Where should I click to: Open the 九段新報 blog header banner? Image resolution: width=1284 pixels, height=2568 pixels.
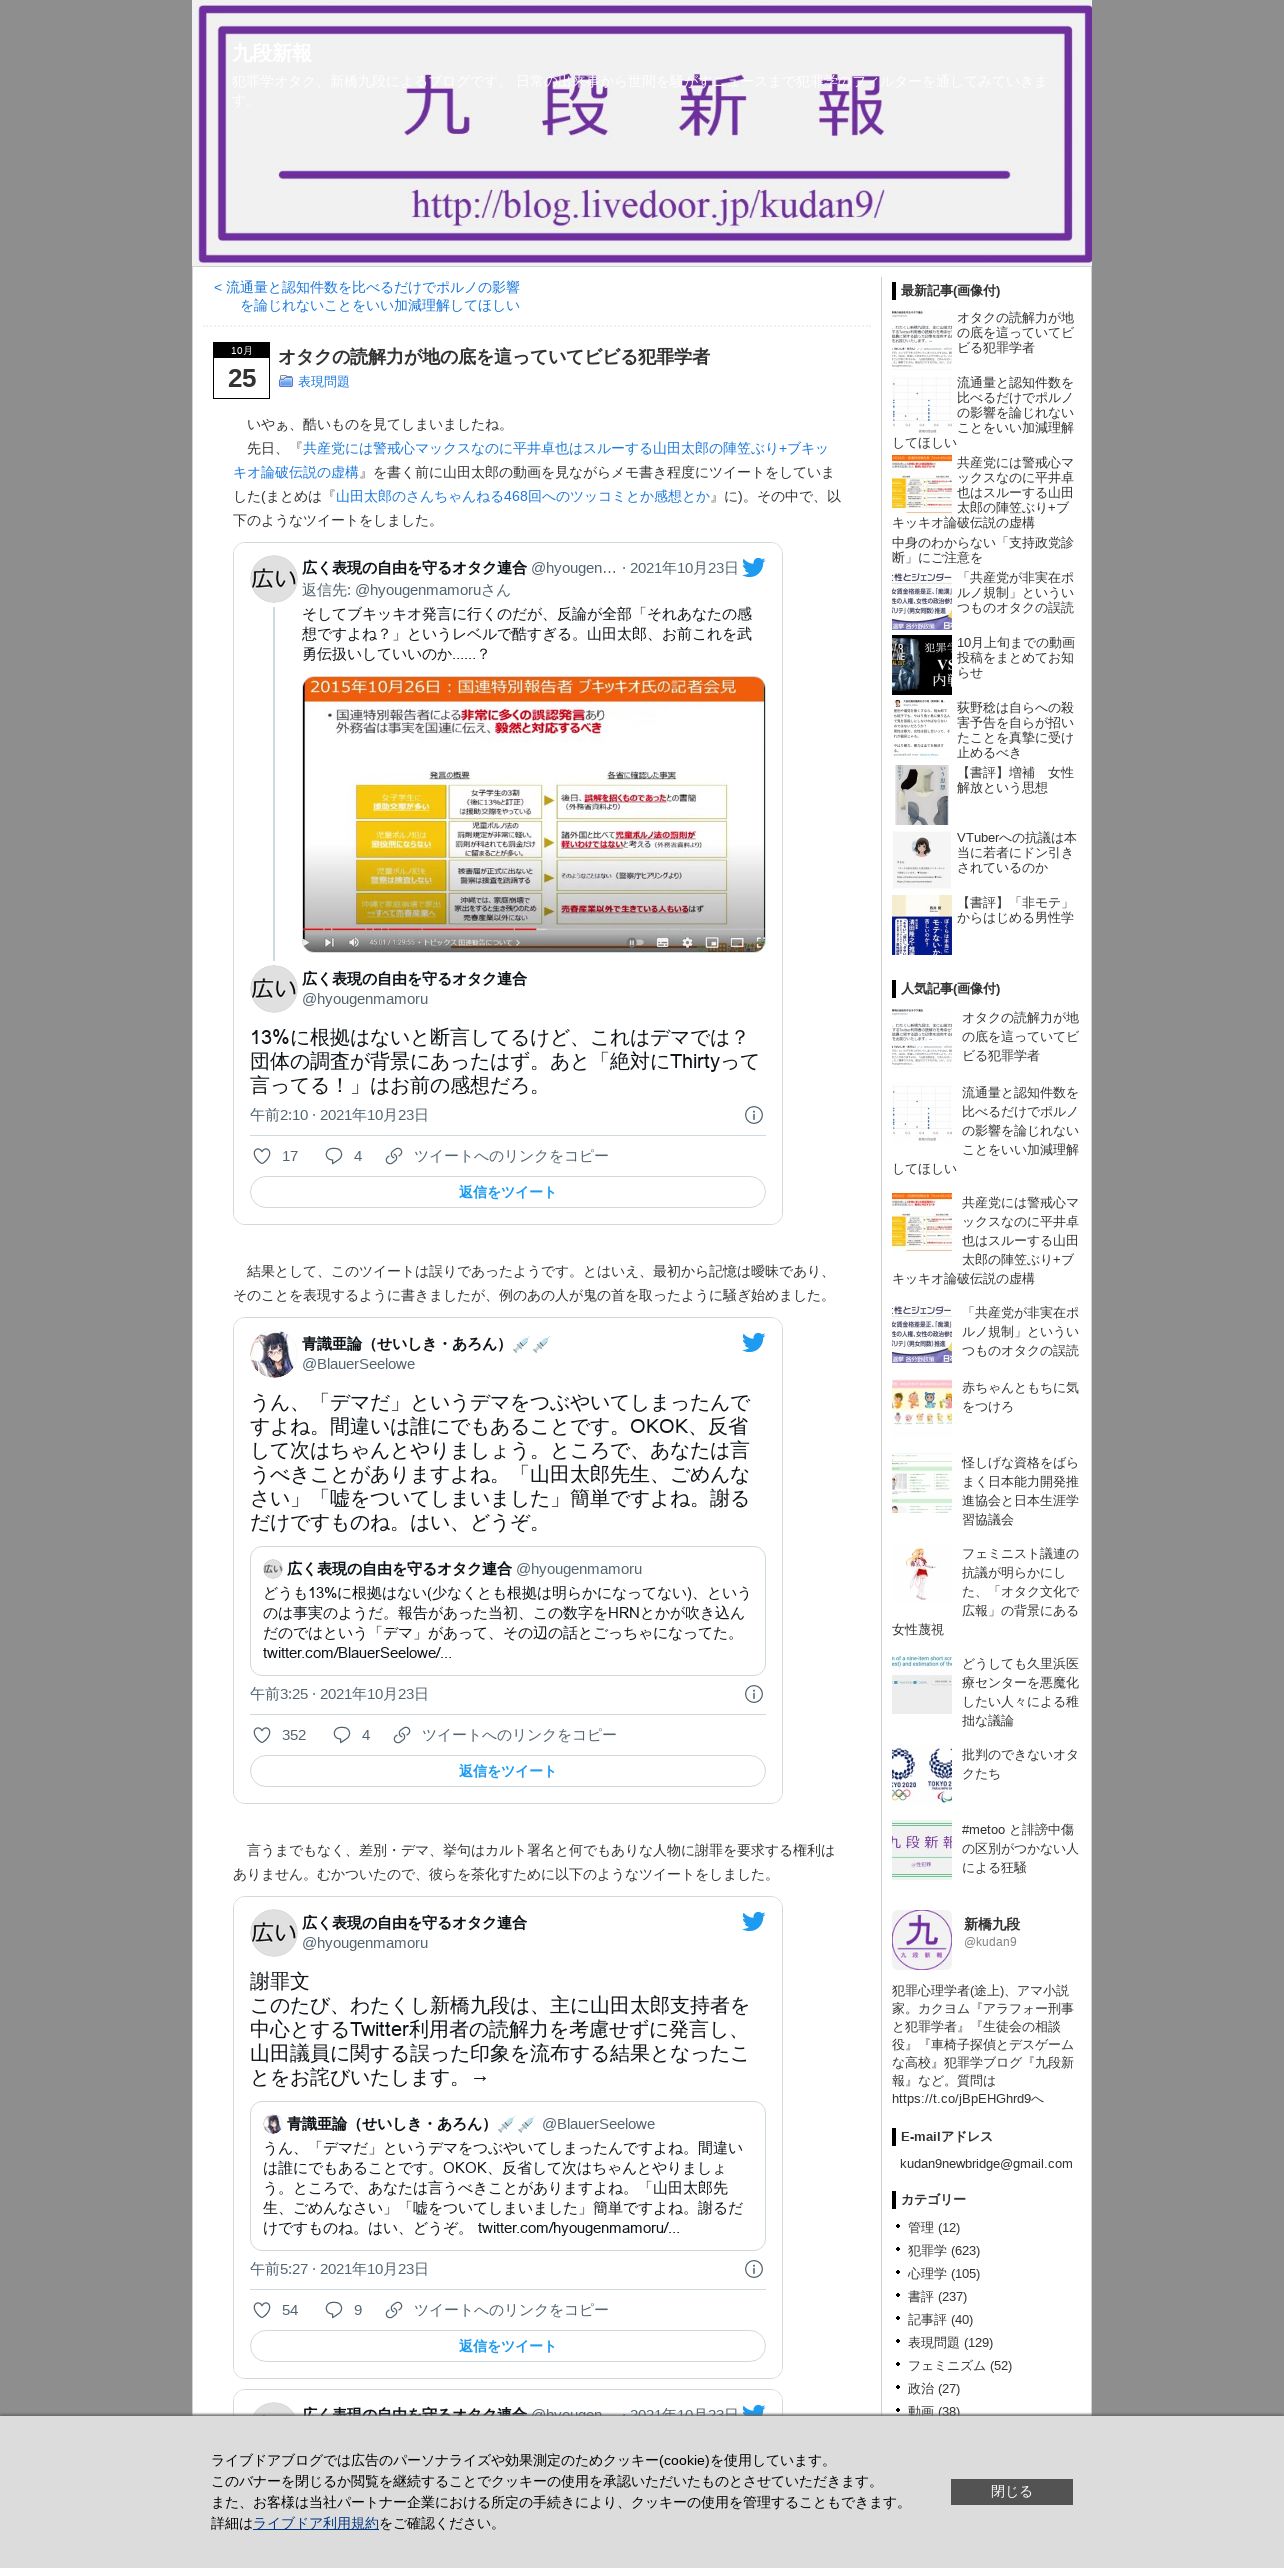click(642, 133)
